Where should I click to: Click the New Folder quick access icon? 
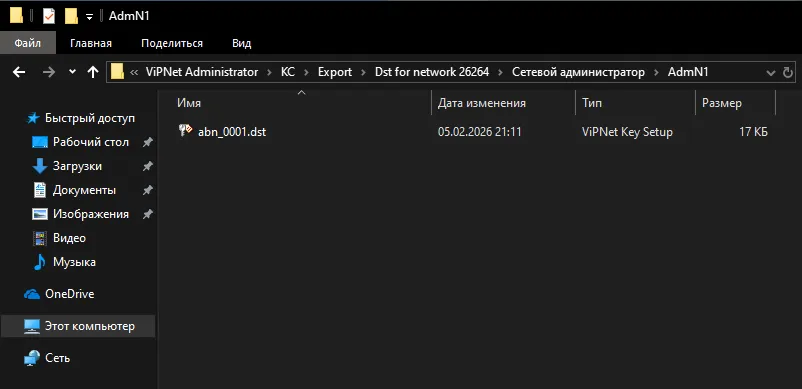pyautogui.click(x=71, y=16)
